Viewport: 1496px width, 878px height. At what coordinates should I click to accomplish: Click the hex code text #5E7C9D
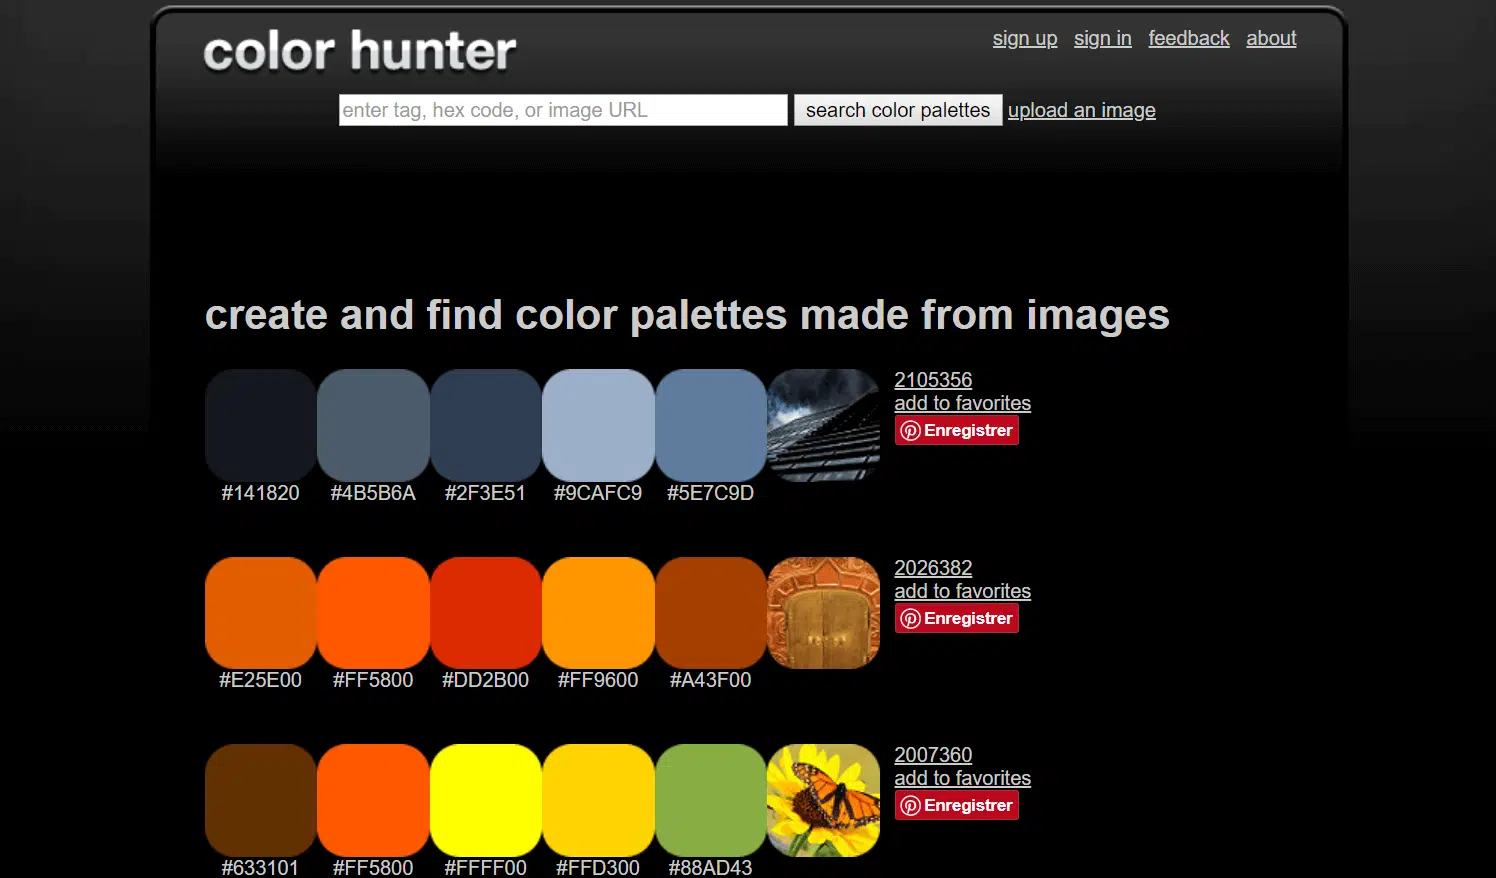coord(711,493)
